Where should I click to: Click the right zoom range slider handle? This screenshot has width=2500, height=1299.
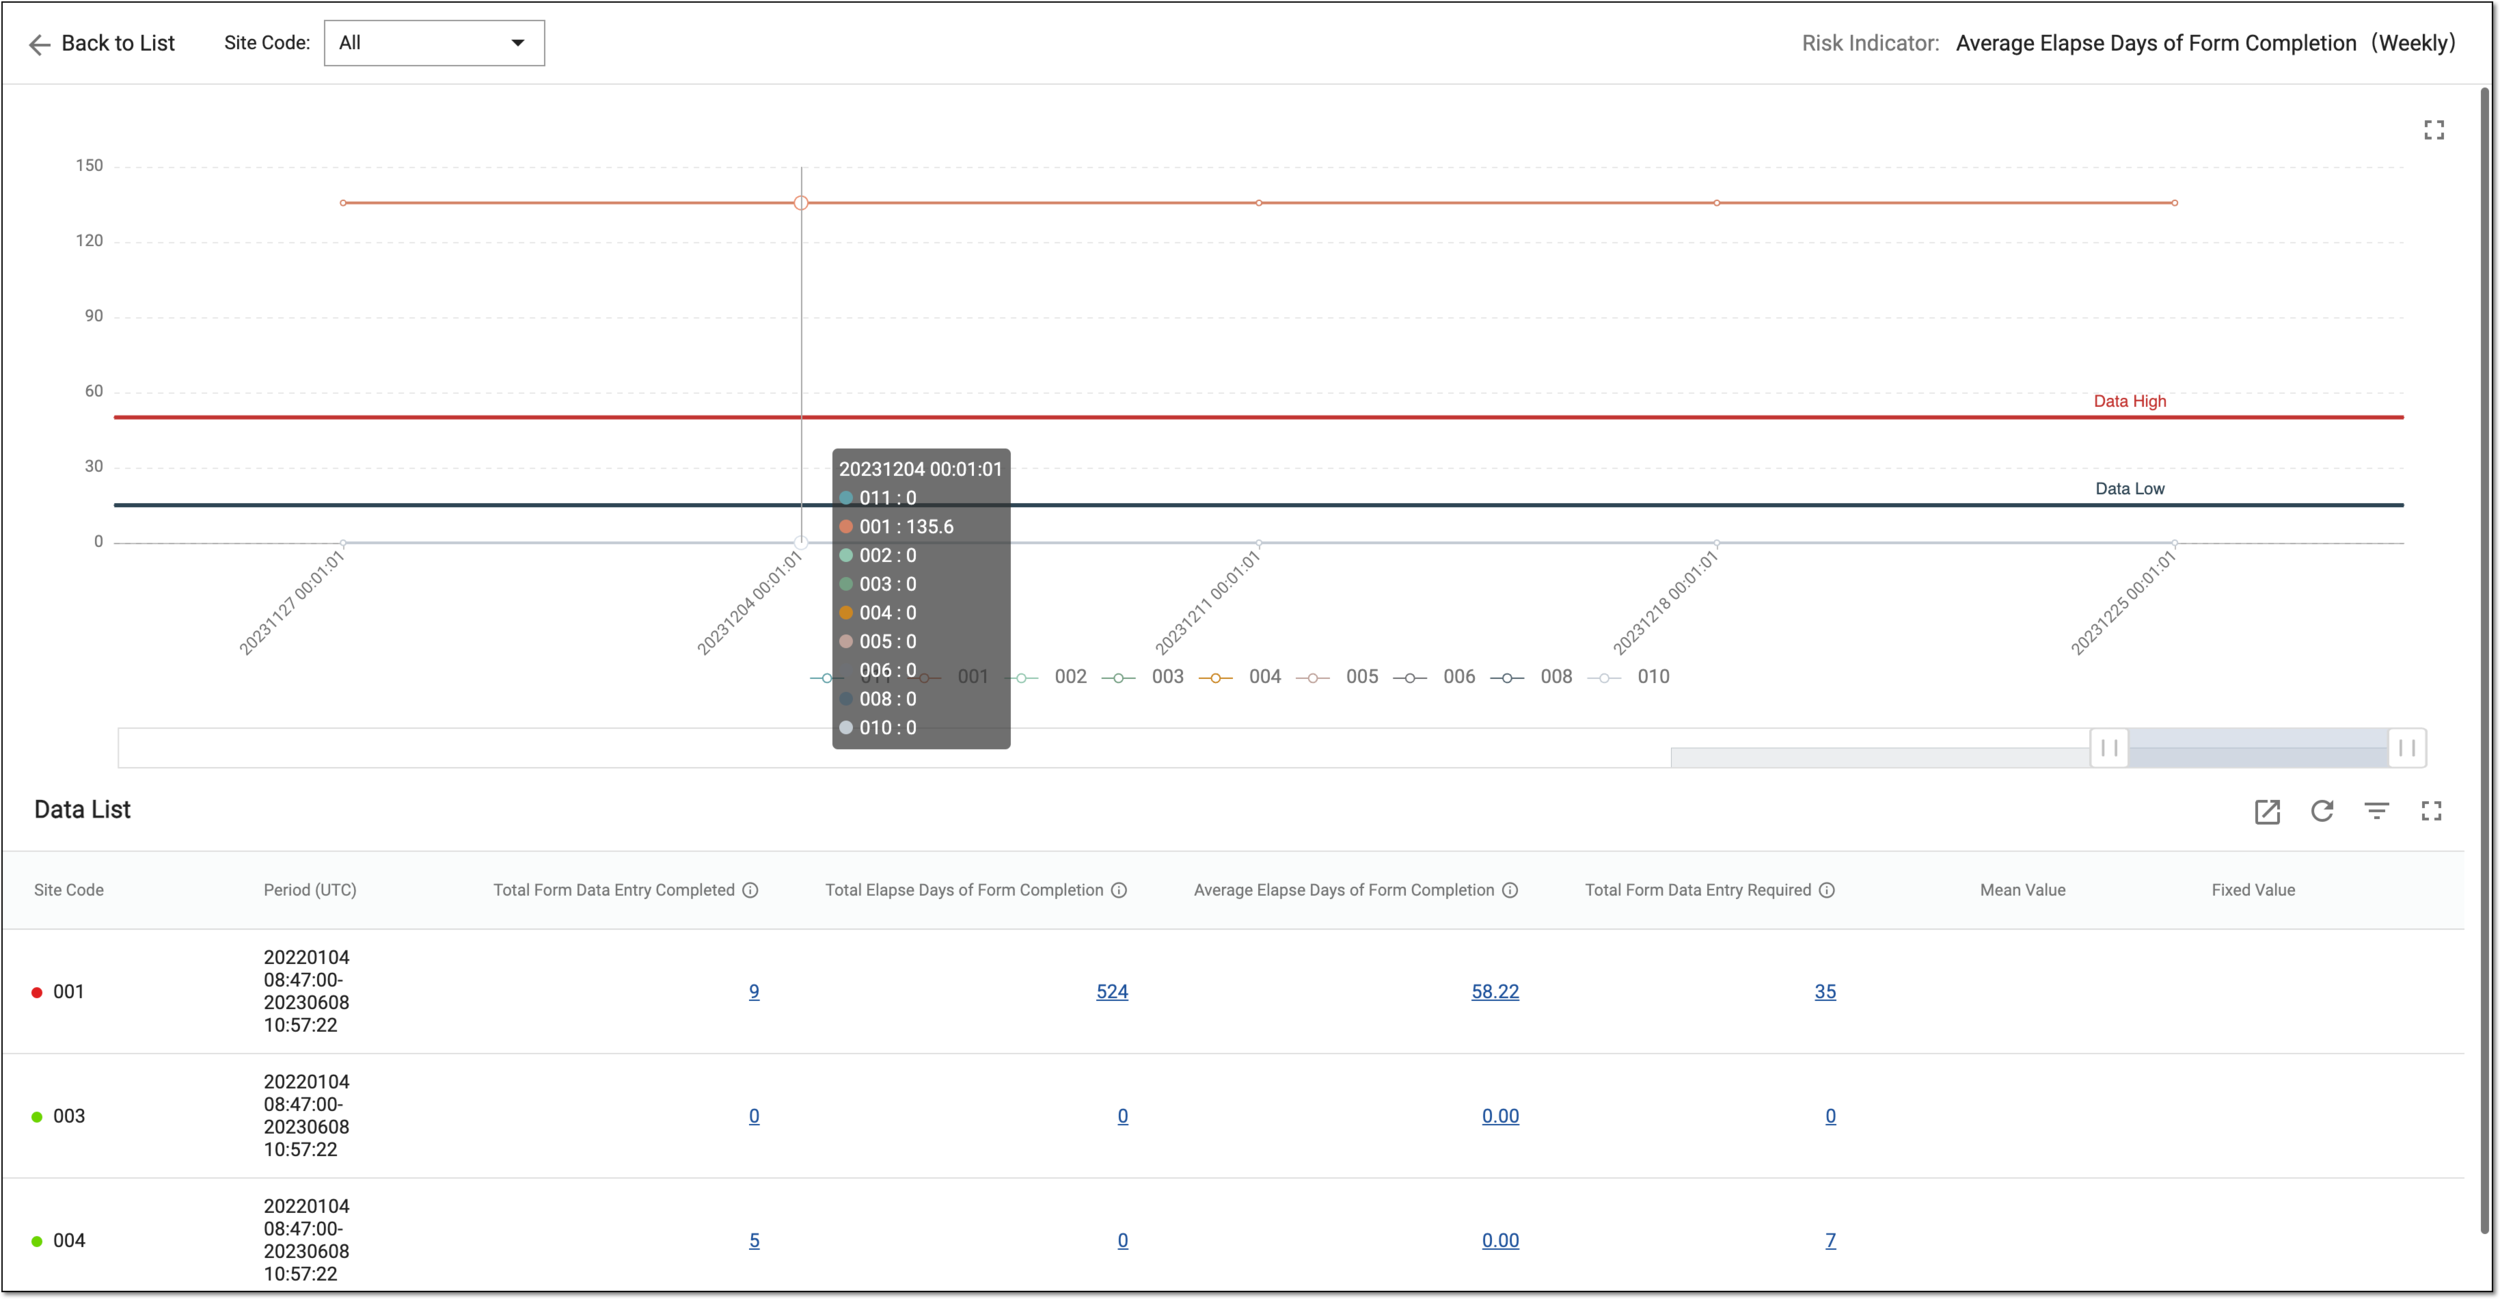(2407, 748)
